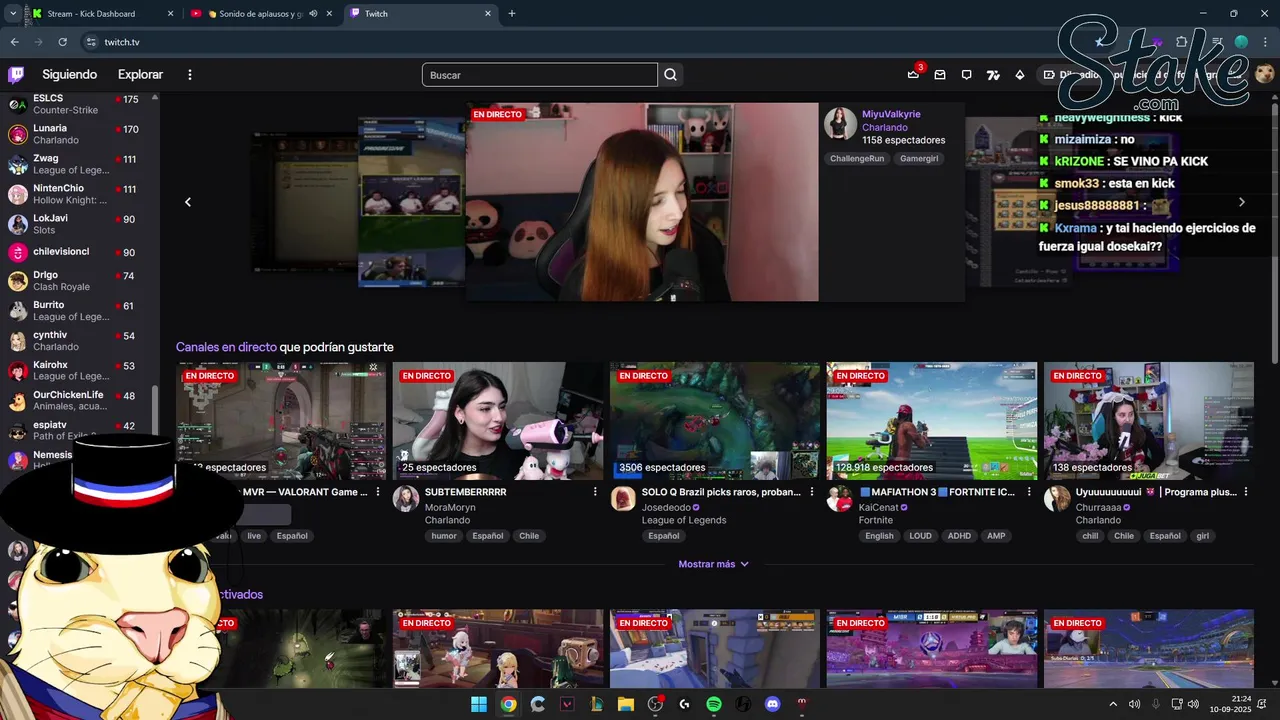This screenshot has height=720, width=1280.
Task: Click the Windows Start button
Action: point(479,704)
